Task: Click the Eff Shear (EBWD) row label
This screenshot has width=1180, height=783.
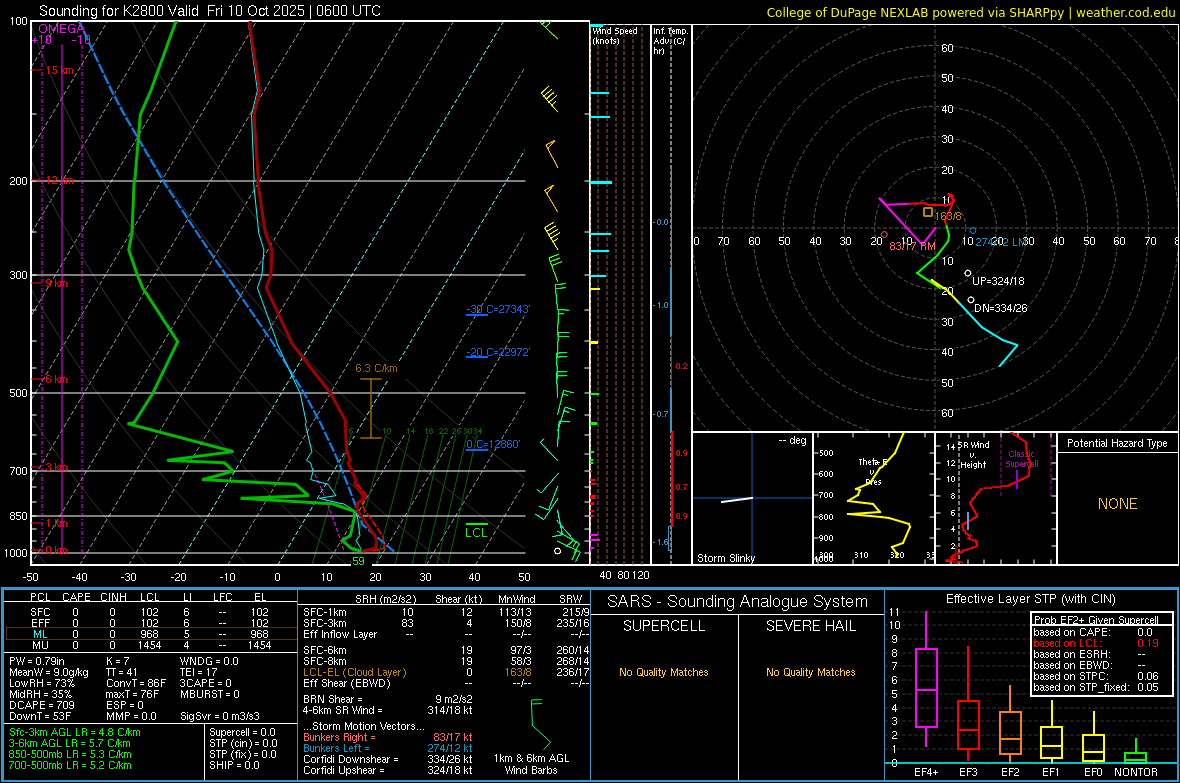Action: point(347,683)
